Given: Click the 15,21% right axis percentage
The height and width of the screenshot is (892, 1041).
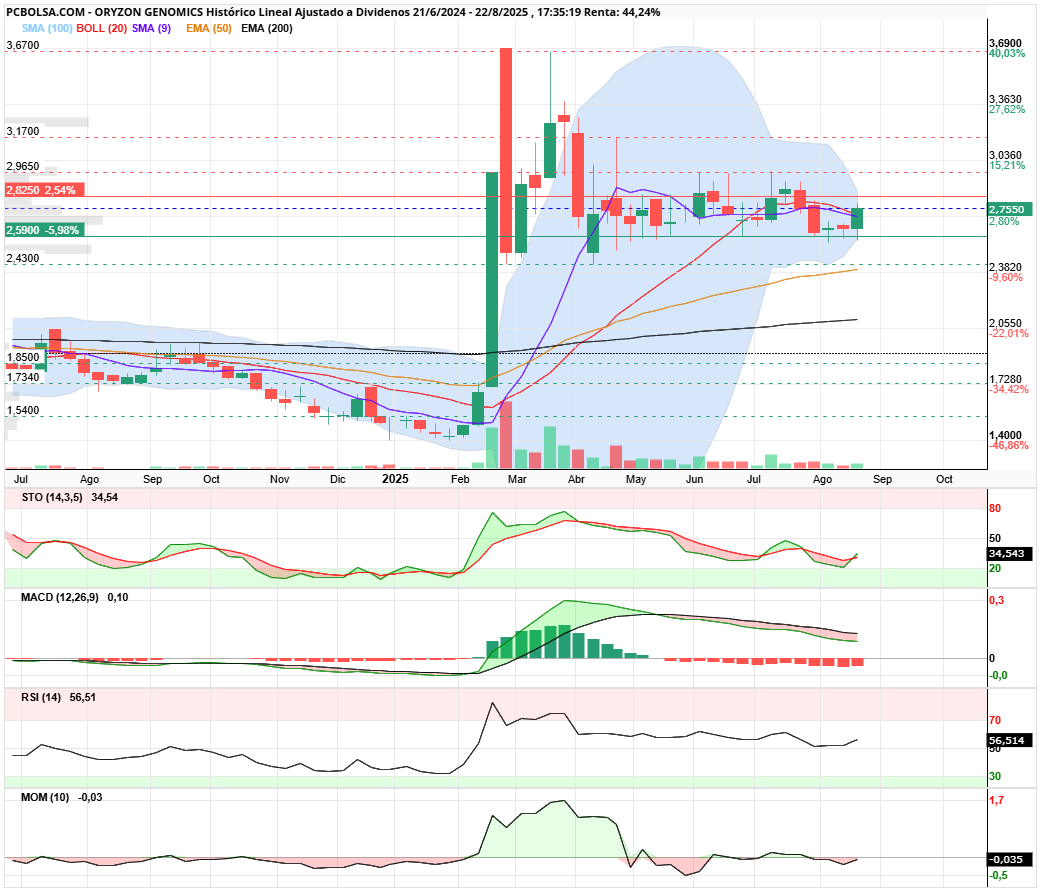Looking at the screenshot, I should click(x=1007, y=165).
